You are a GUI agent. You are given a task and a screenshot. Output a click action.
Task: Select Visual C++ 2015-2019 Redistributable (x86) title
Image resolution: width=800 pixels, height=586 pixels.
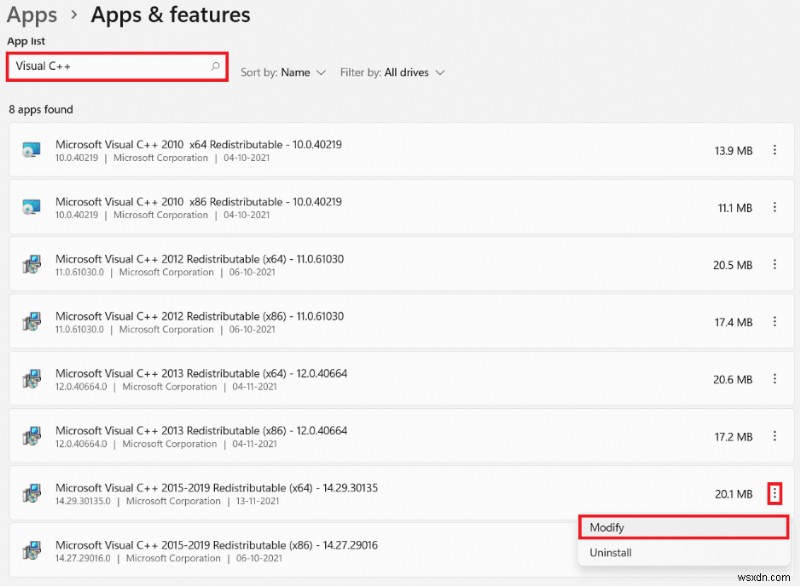point(216,545)
